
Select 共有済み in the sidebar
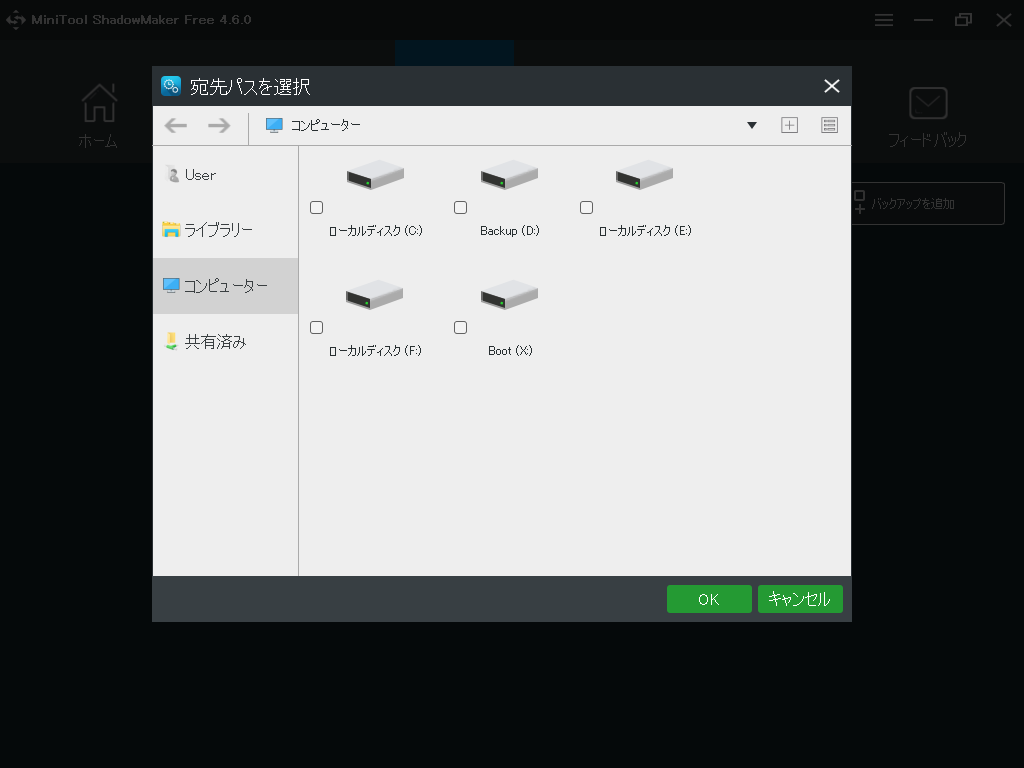[226, 342]
